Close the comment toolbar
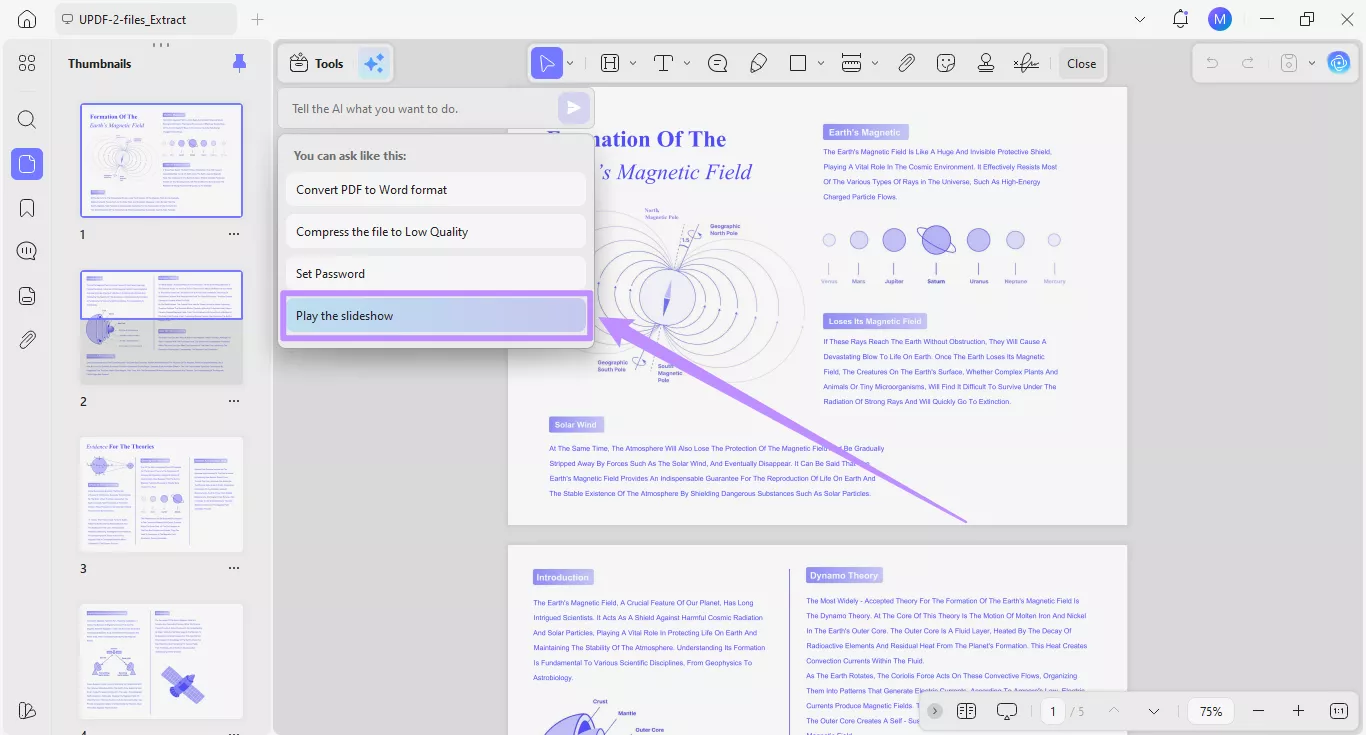1366x735 pixels. (x=1082, y=63)
